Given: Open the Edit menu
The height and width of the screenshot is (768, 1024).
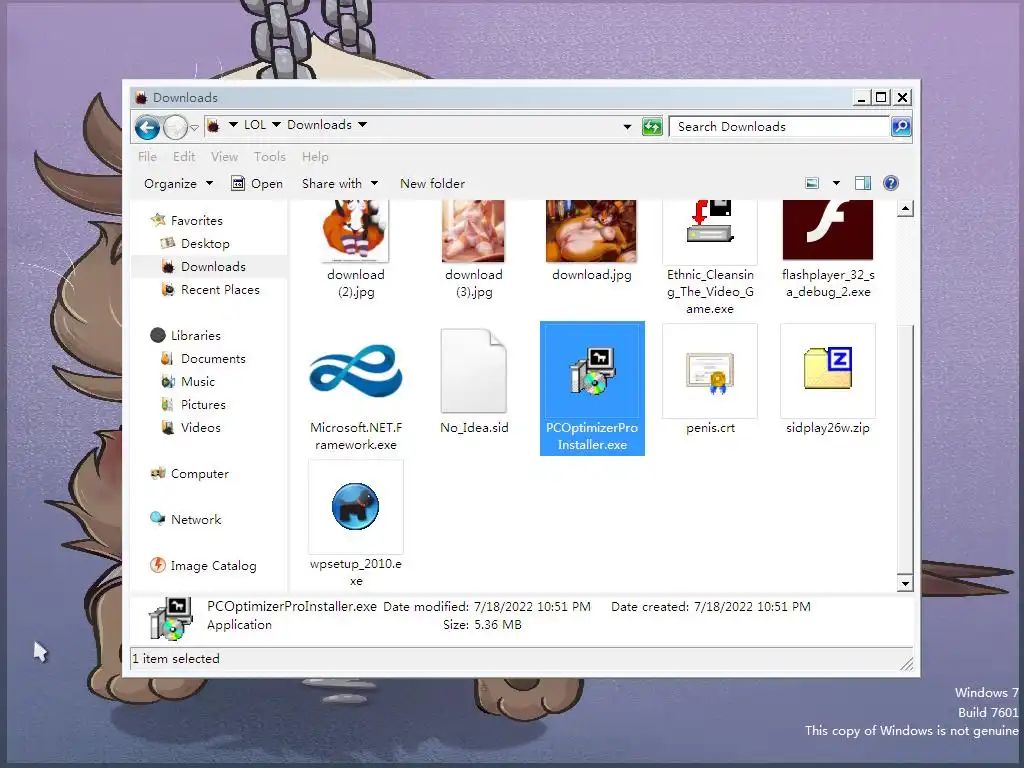Looking at the screenshot, I should 184,157.
